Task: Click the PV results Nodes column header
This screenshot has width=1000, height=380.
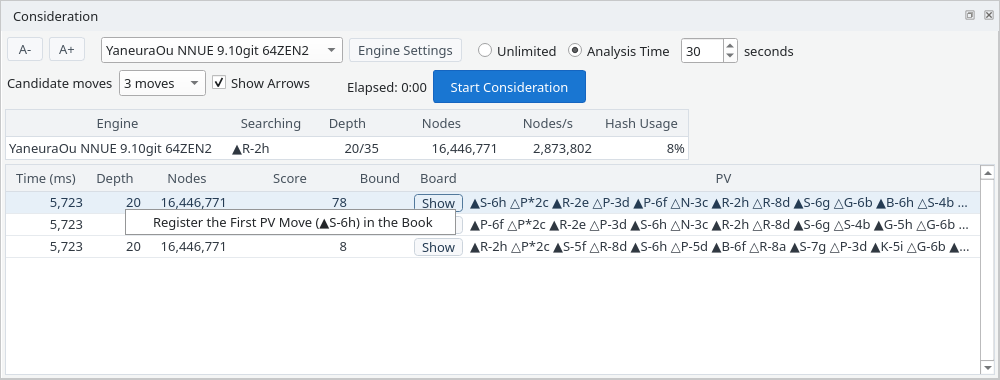Action: (186, 179)
